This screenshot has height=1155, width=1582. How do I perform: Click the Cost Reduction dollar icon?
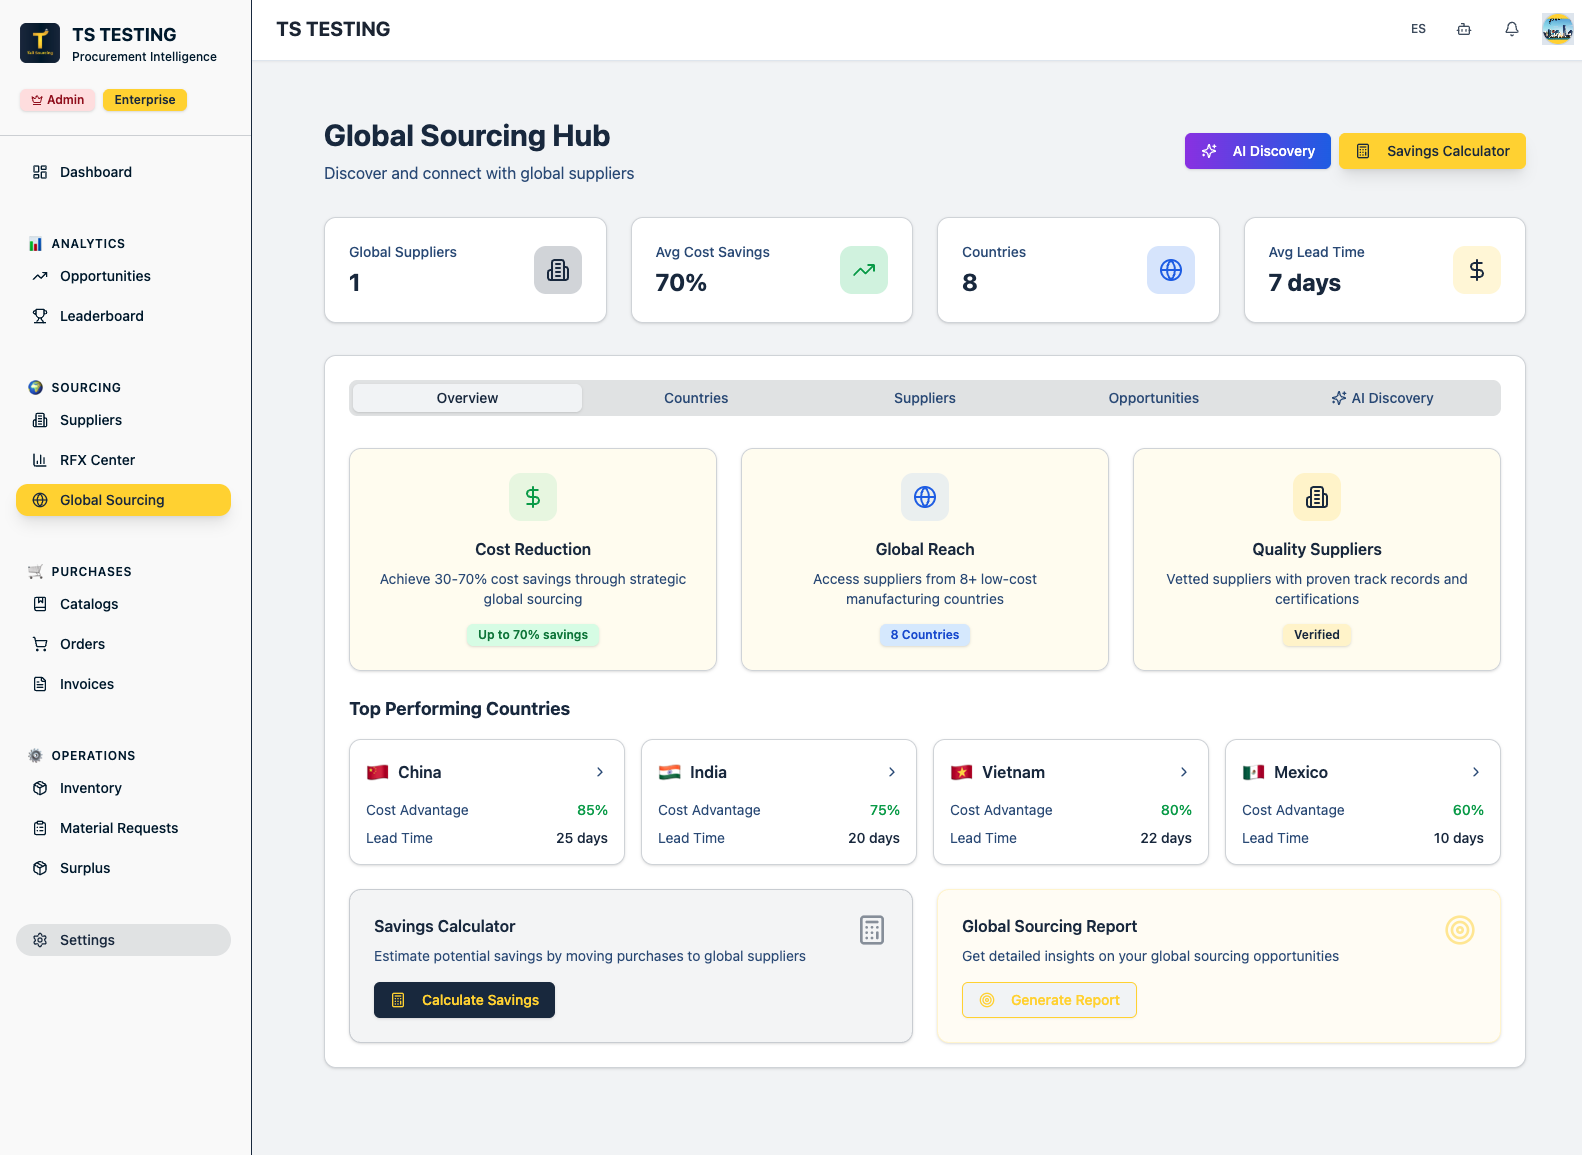533,497
